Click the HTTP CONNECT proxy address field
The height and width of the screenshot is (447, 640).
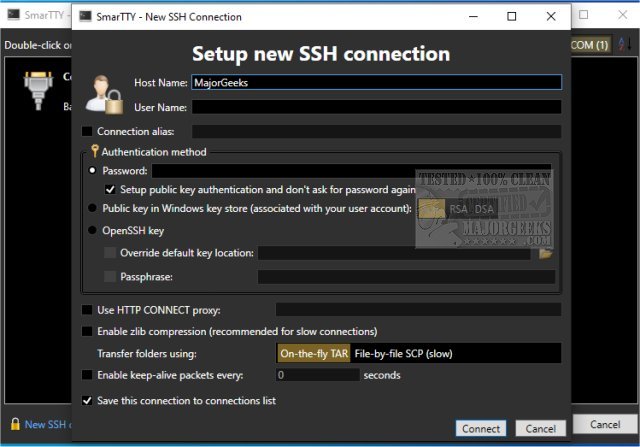(418, 309)
